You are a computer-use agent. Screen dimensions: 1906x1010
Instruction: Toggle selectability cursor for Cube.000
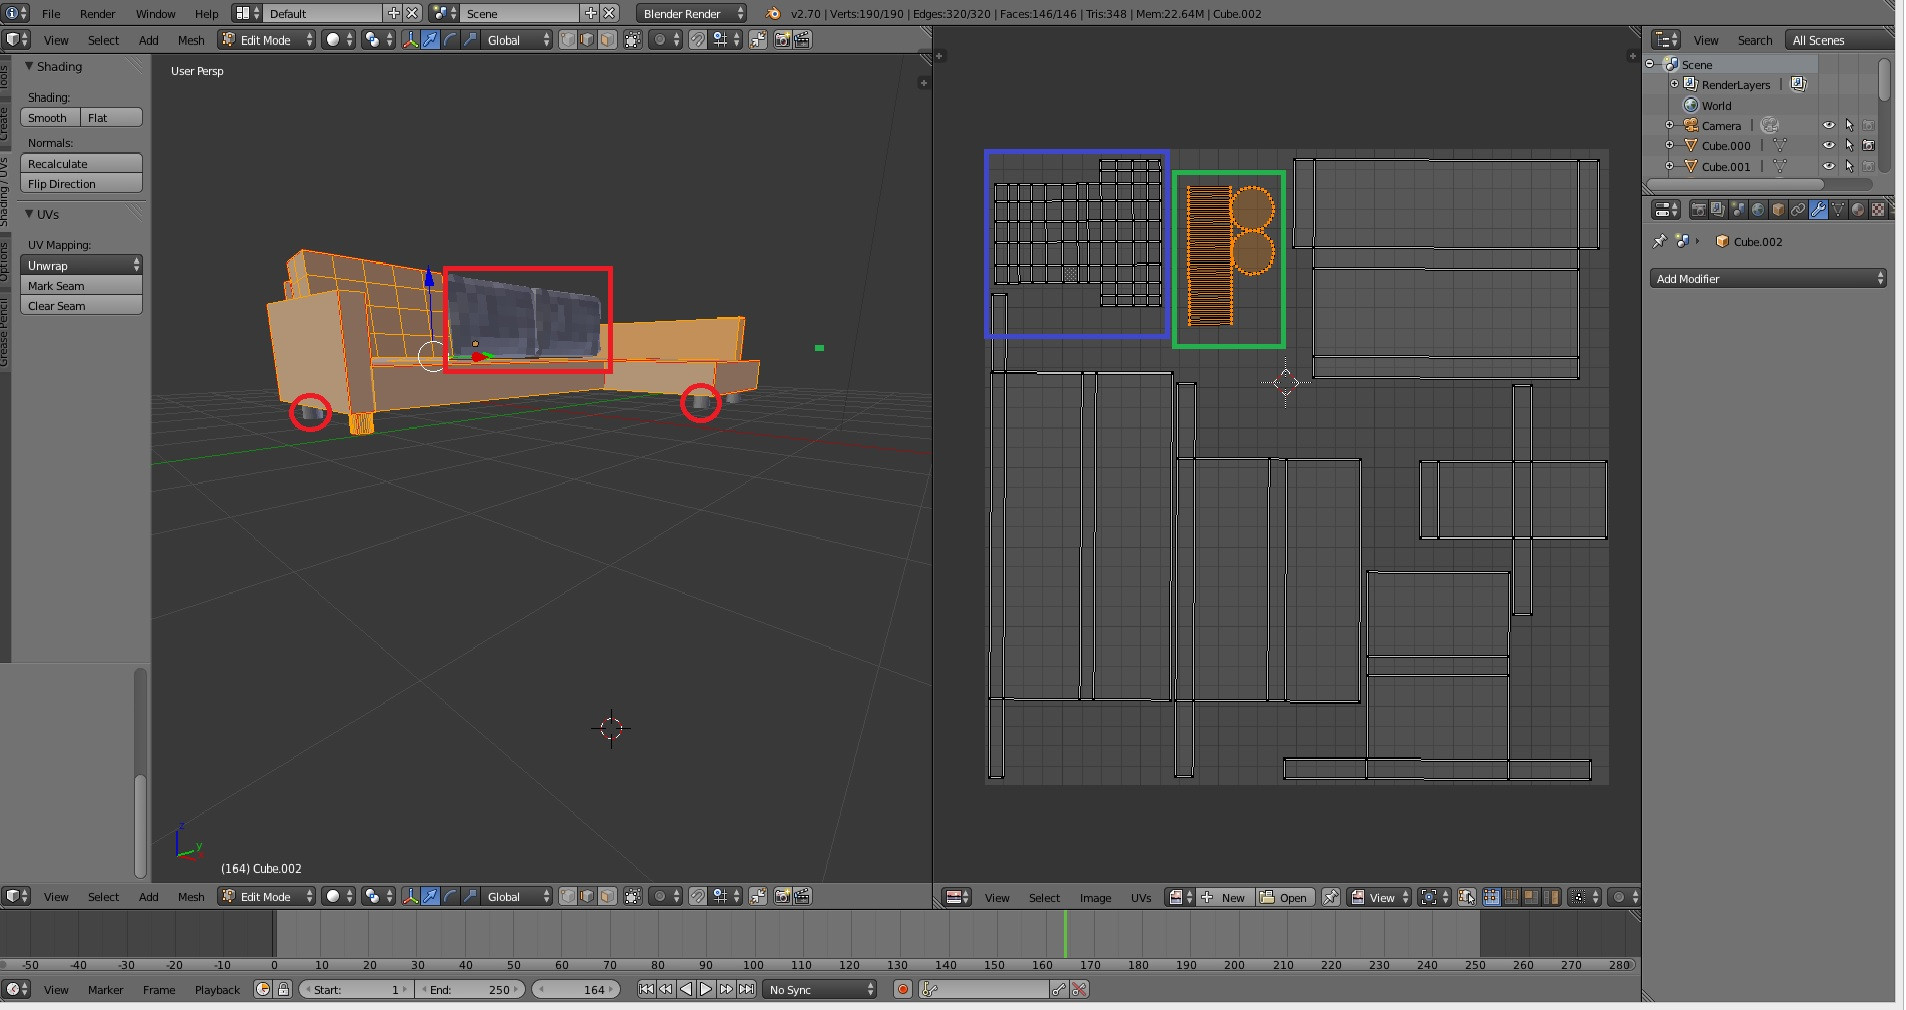[1849, 146]
